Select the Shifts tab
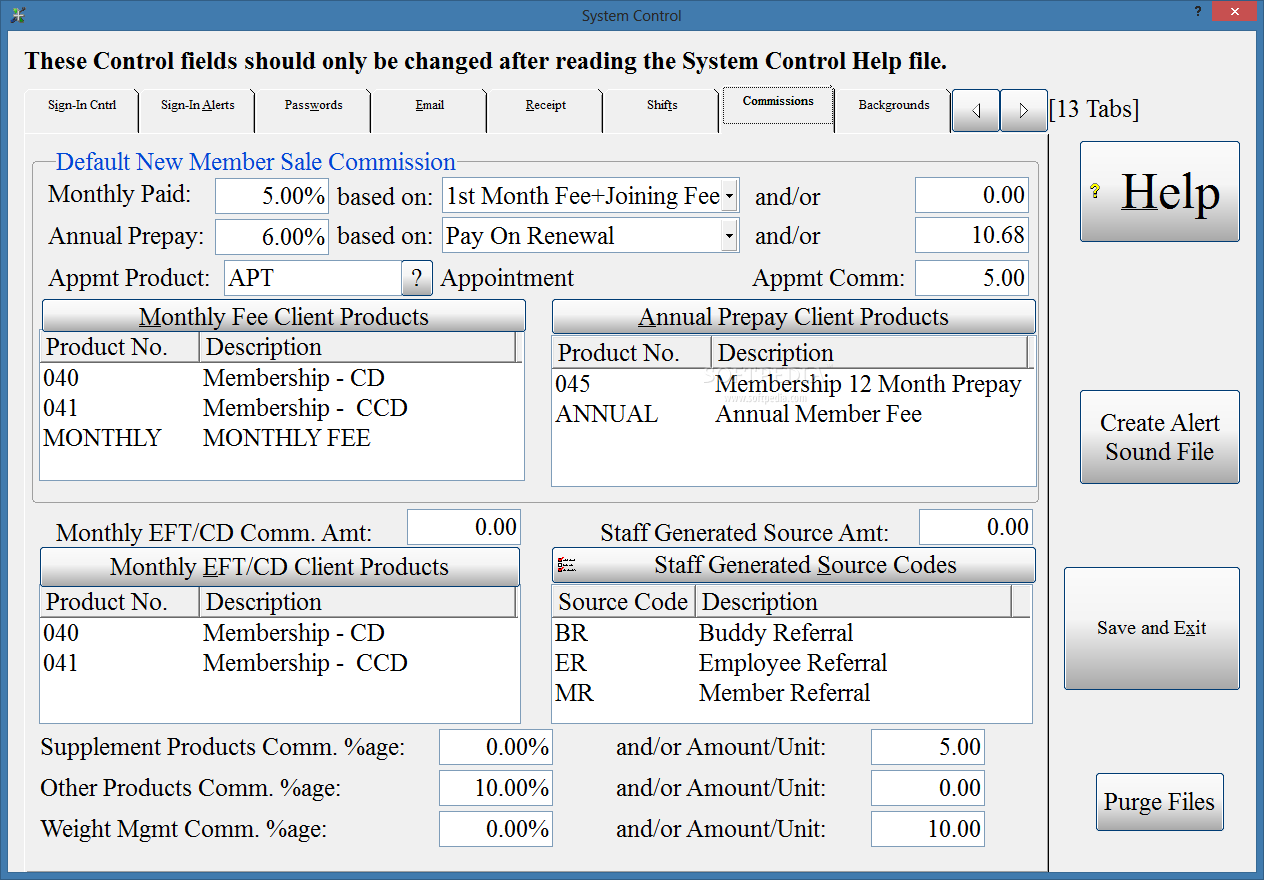Image resolution: width=1264 pixels, height=880 pixels. coord(661,110)
